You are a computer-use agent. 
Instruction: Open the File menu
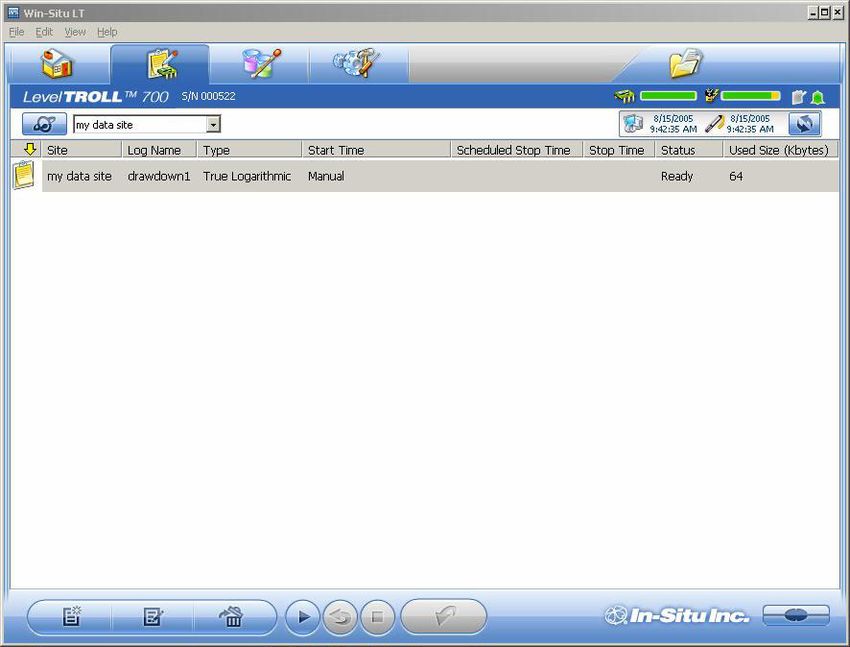click(x=16, y=32)
